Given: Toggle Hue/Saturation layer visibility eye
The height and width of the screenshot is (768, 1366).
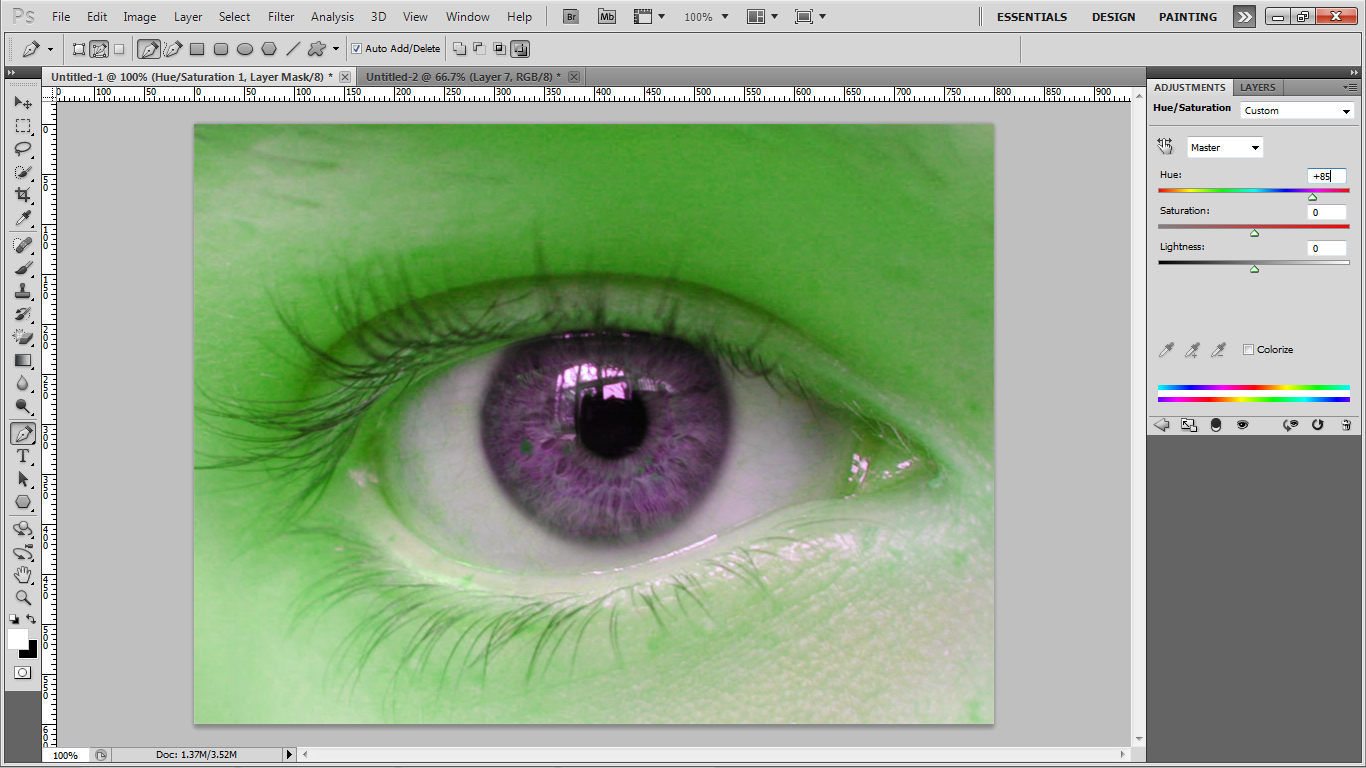Looking at the screenshot, I should click(1242, 425).
